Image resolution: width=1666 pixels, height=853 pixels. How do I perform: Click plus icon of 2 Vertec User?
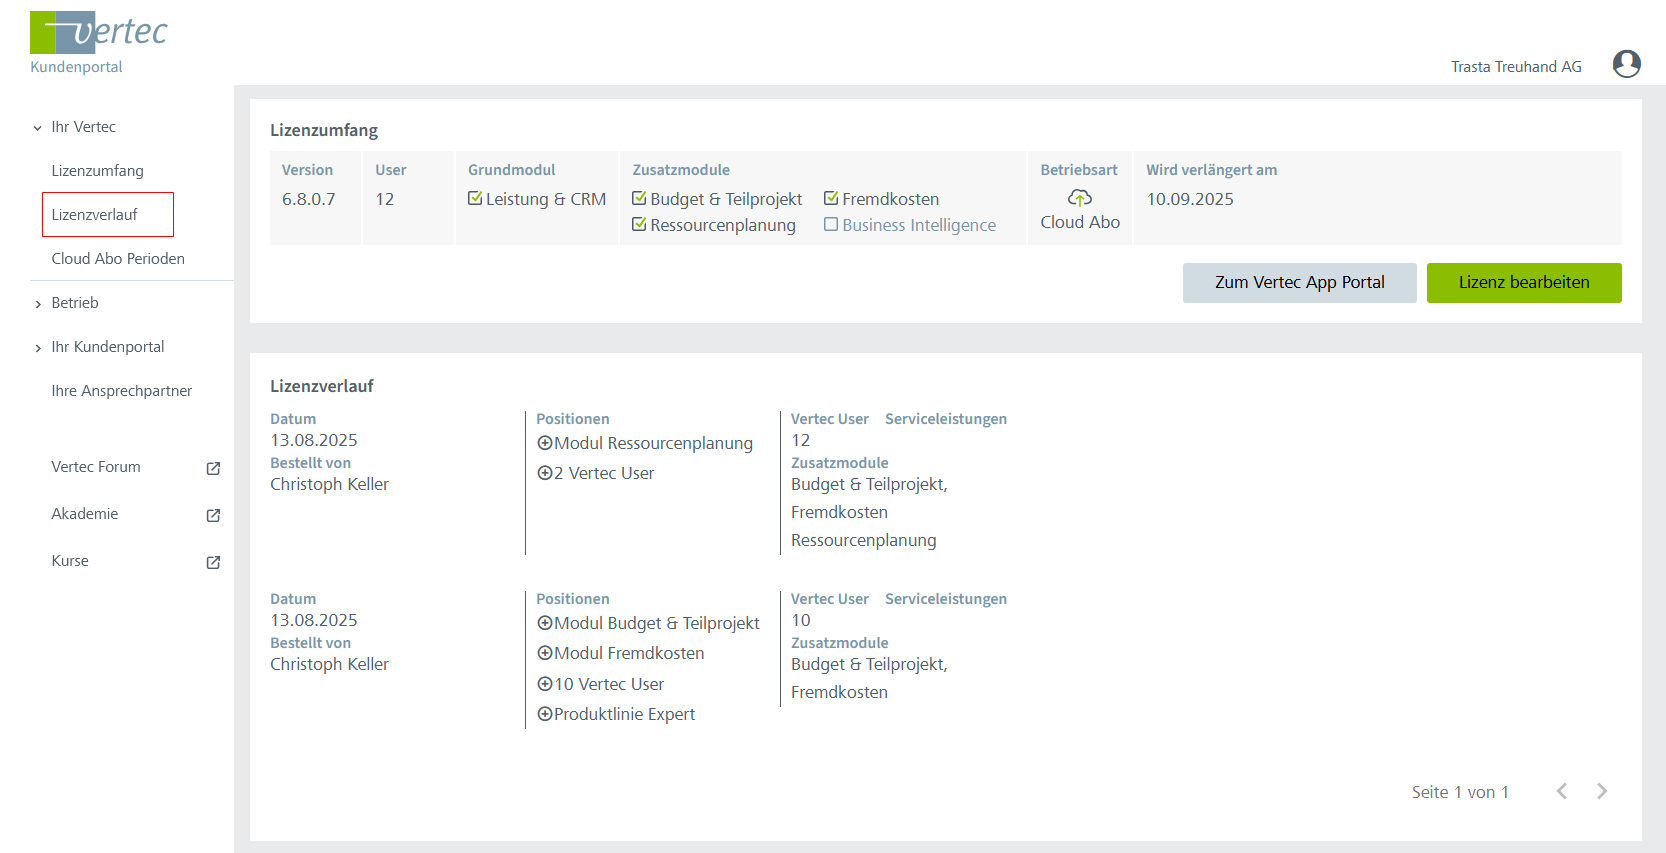point(545,473)
